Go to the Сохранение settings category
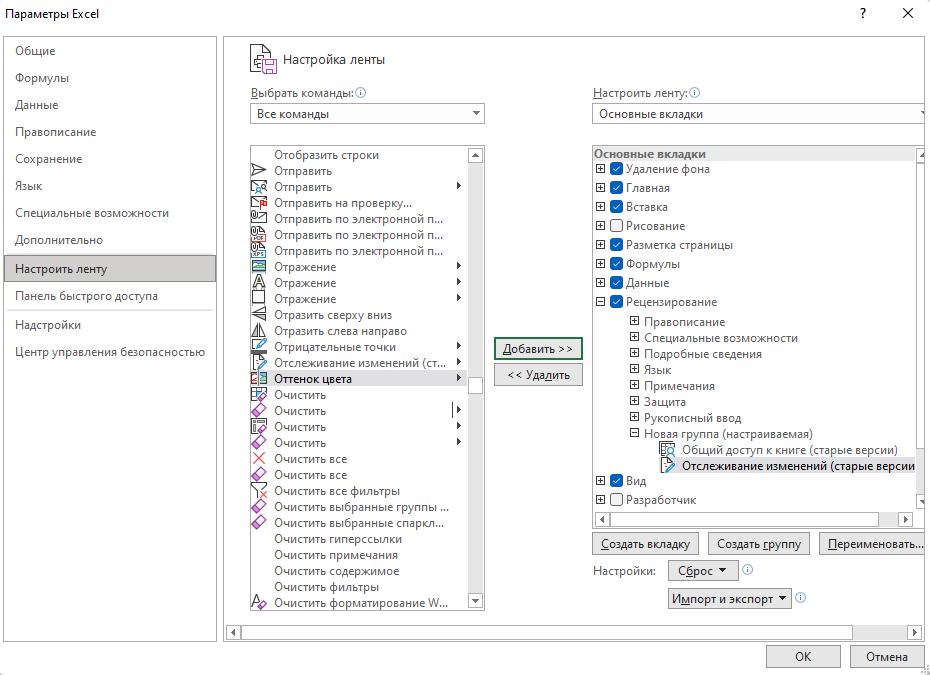 [x=110, y=159]
